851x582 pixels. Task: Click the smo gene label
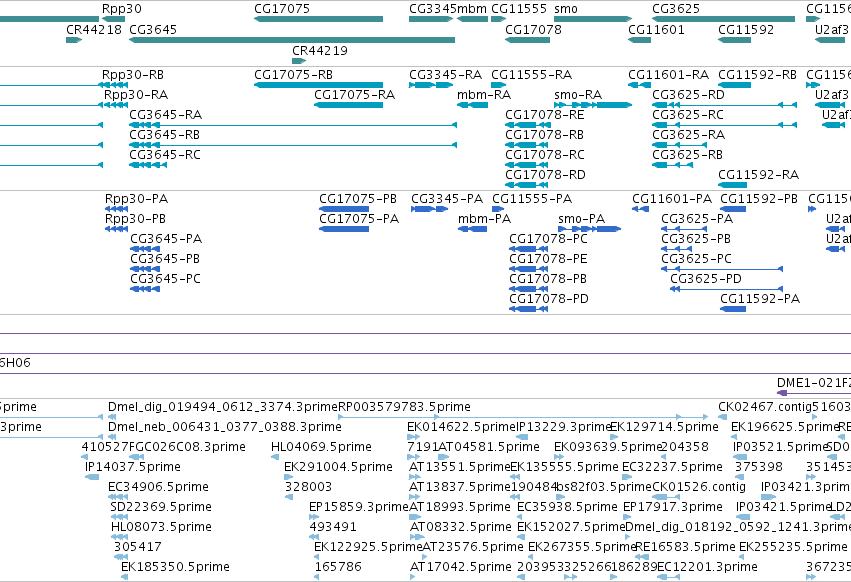point(566,9)
